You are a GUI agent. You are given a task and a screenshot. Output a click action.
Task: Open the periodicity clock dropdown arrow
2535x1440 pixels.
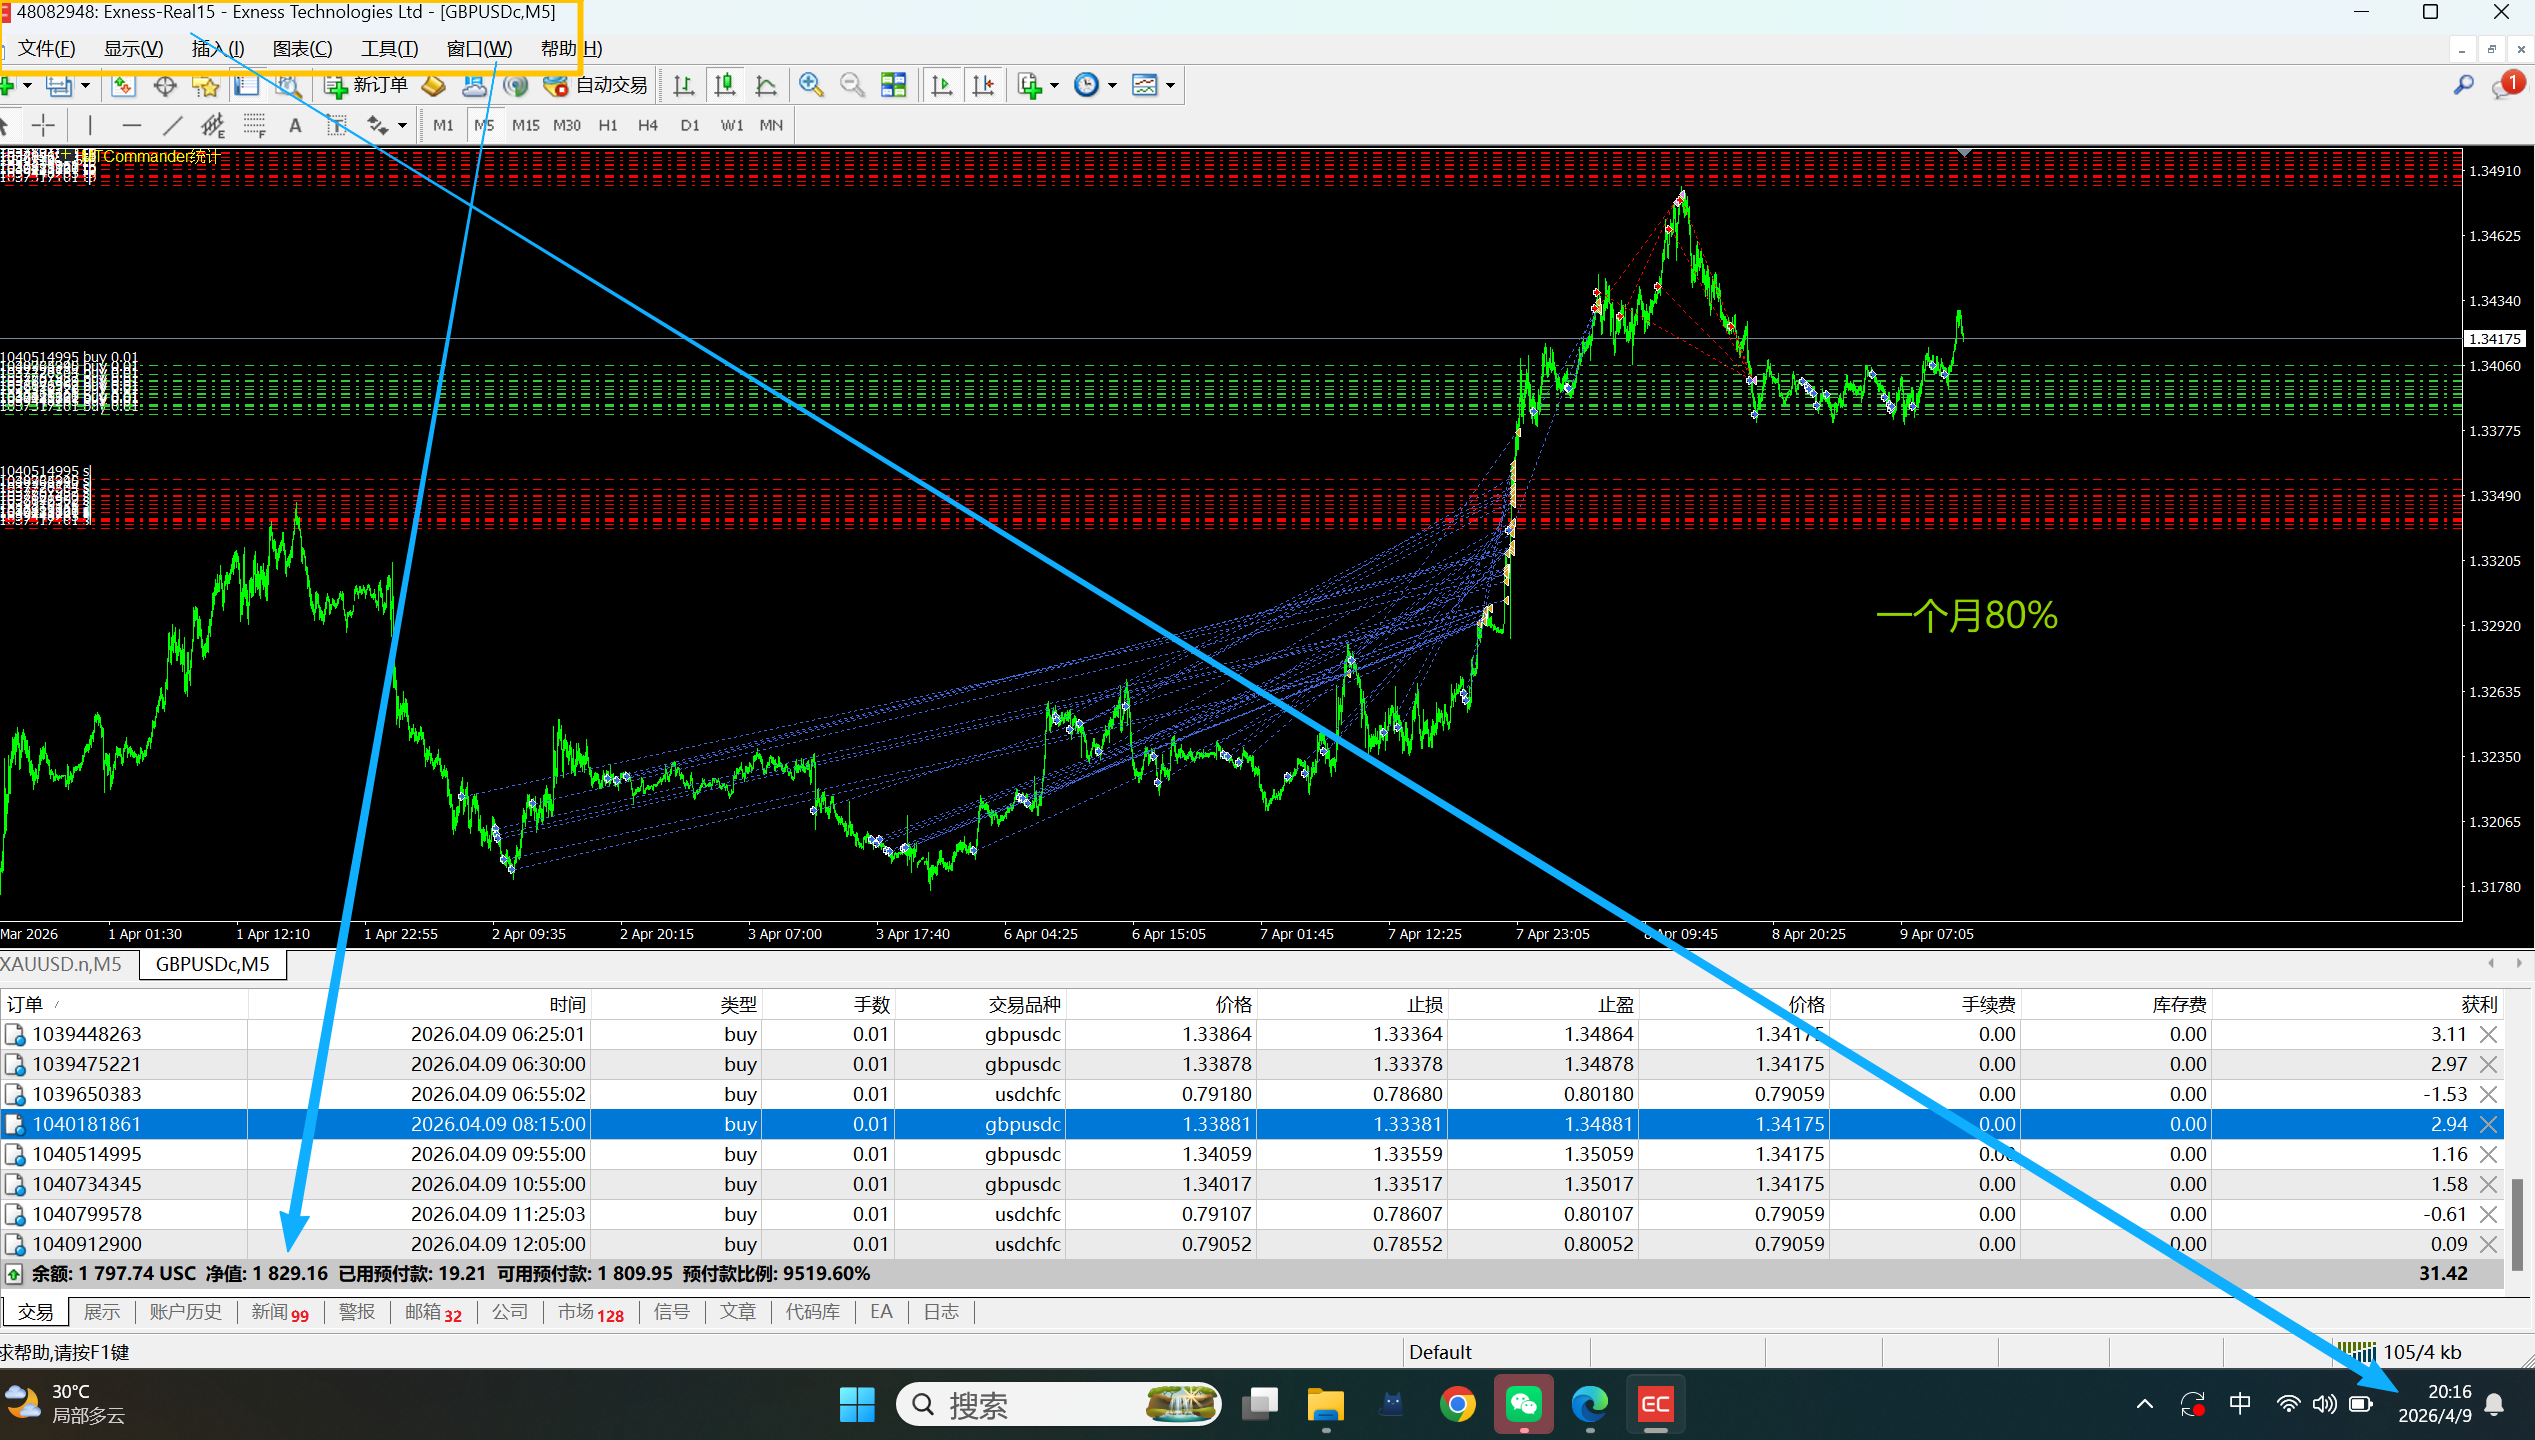1112,86
